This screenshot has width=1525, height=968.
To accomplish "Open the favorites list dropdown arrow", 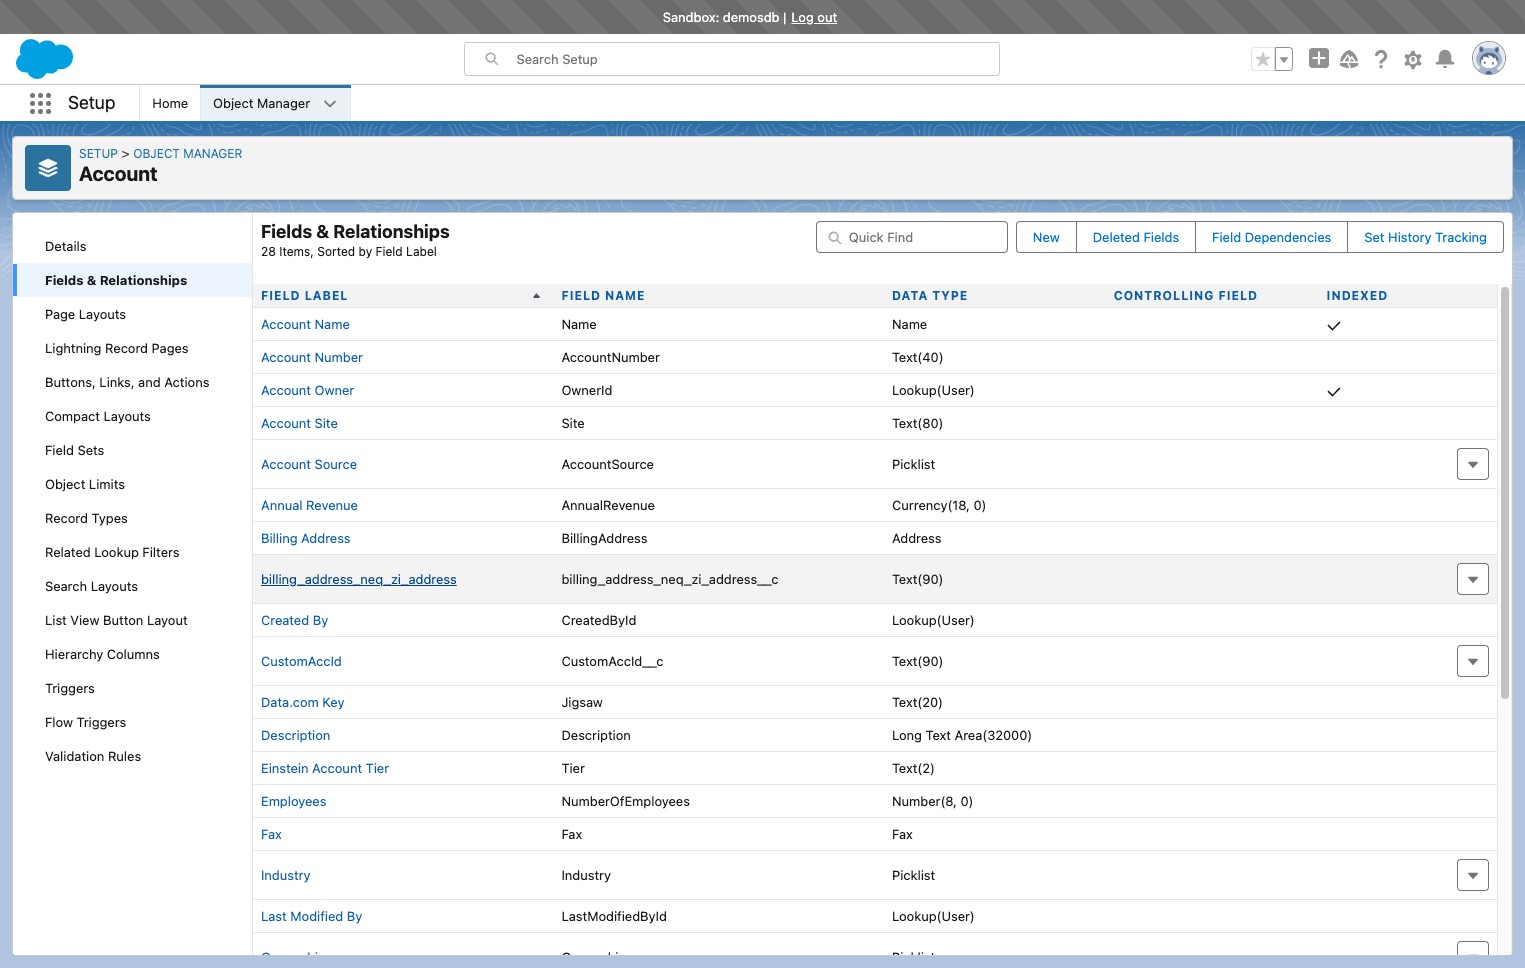I will [x=1284, y=59].
